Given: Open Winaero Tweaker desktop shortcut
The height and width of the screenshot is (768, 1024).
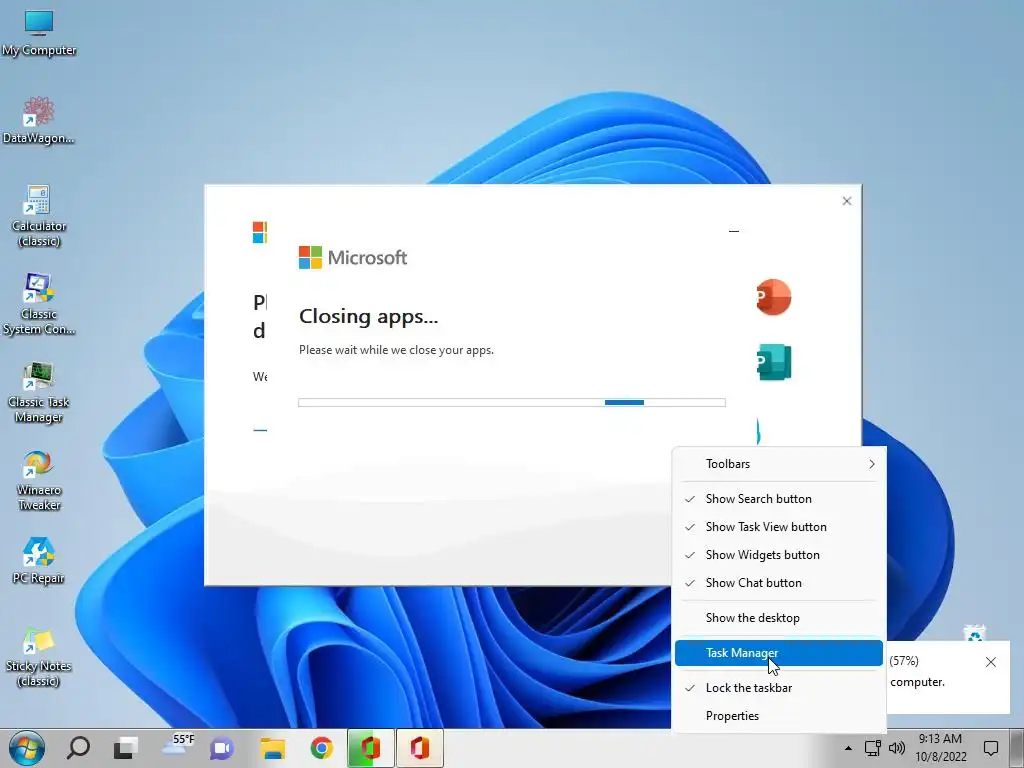Looking at the screenshot, I should point(39,481).
